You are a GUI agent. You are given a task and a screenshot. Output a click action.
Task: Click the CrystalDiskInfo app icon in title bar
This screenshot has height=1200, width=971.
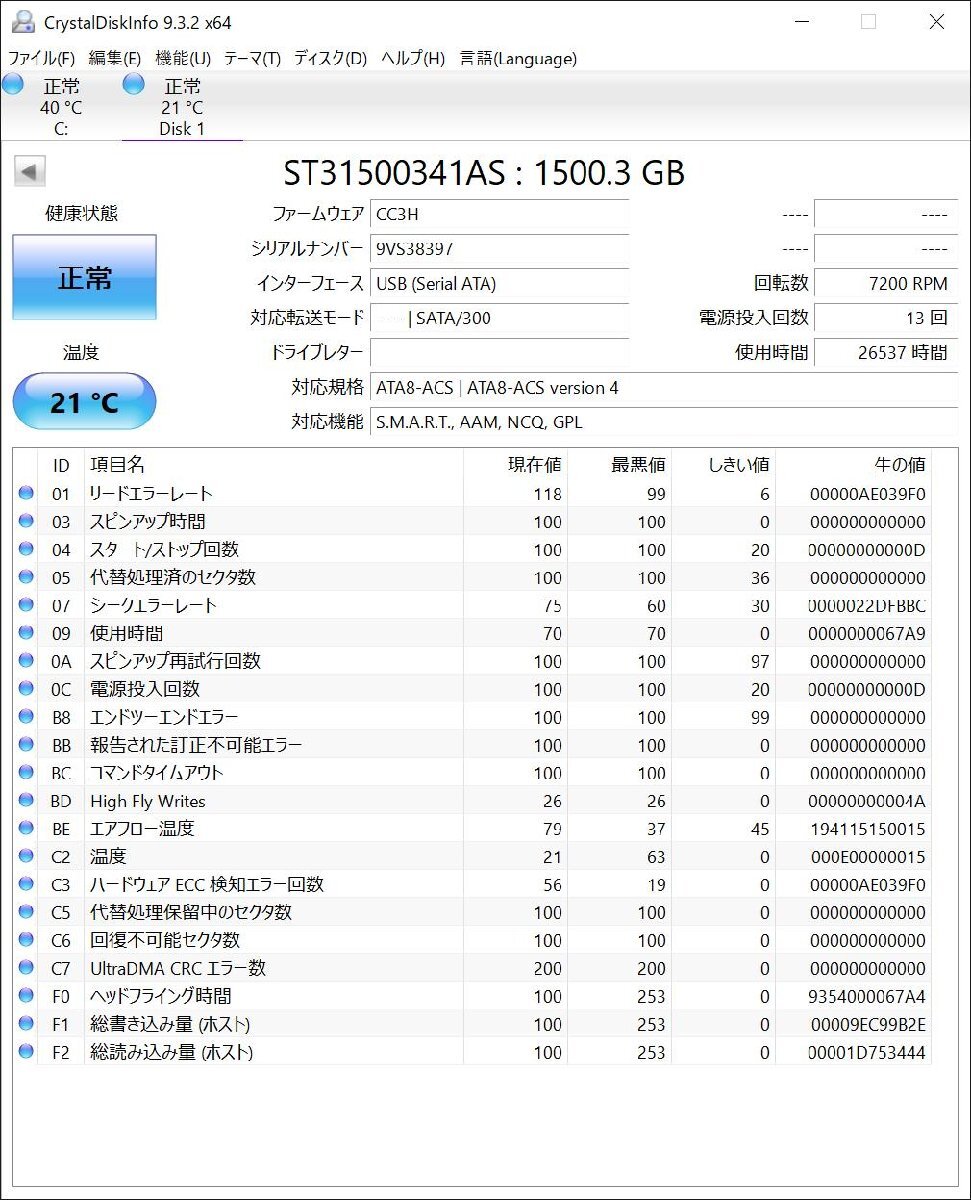[23, 21]
